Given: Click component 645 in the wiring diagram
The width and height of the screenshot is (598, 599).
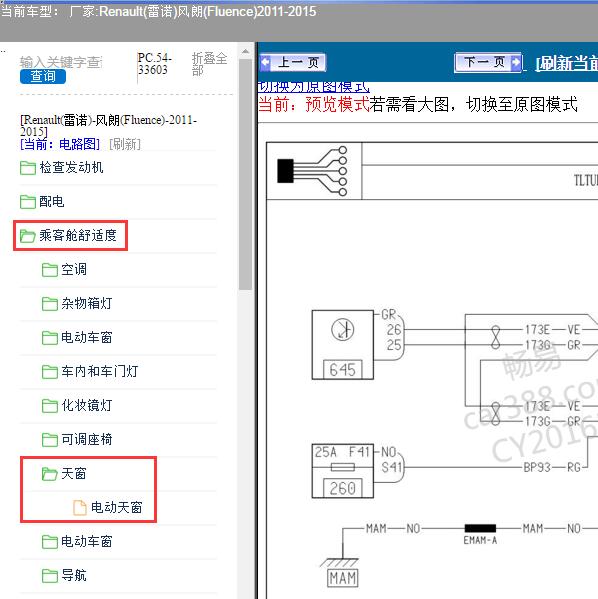Looking at the screenshot, I should click(x=342, y=345).
